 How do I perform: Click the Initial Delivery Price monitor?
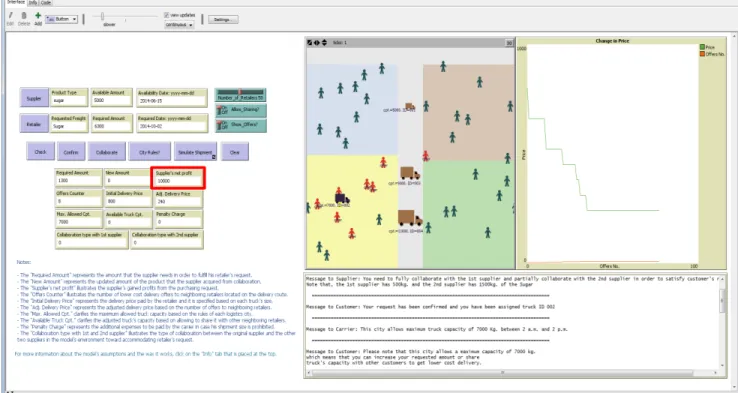tap(128, 198)
